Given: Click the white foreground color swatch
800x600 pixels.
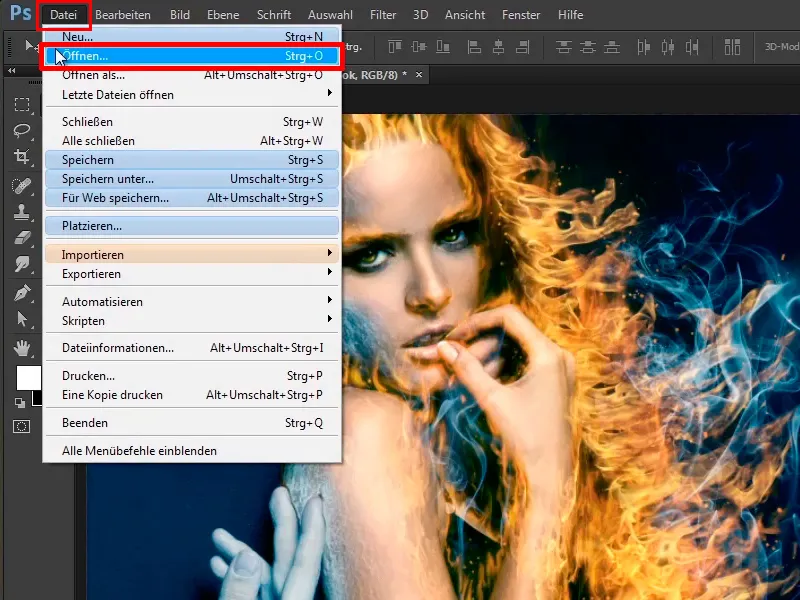Looking at the screenshot, I should (28, 378).
